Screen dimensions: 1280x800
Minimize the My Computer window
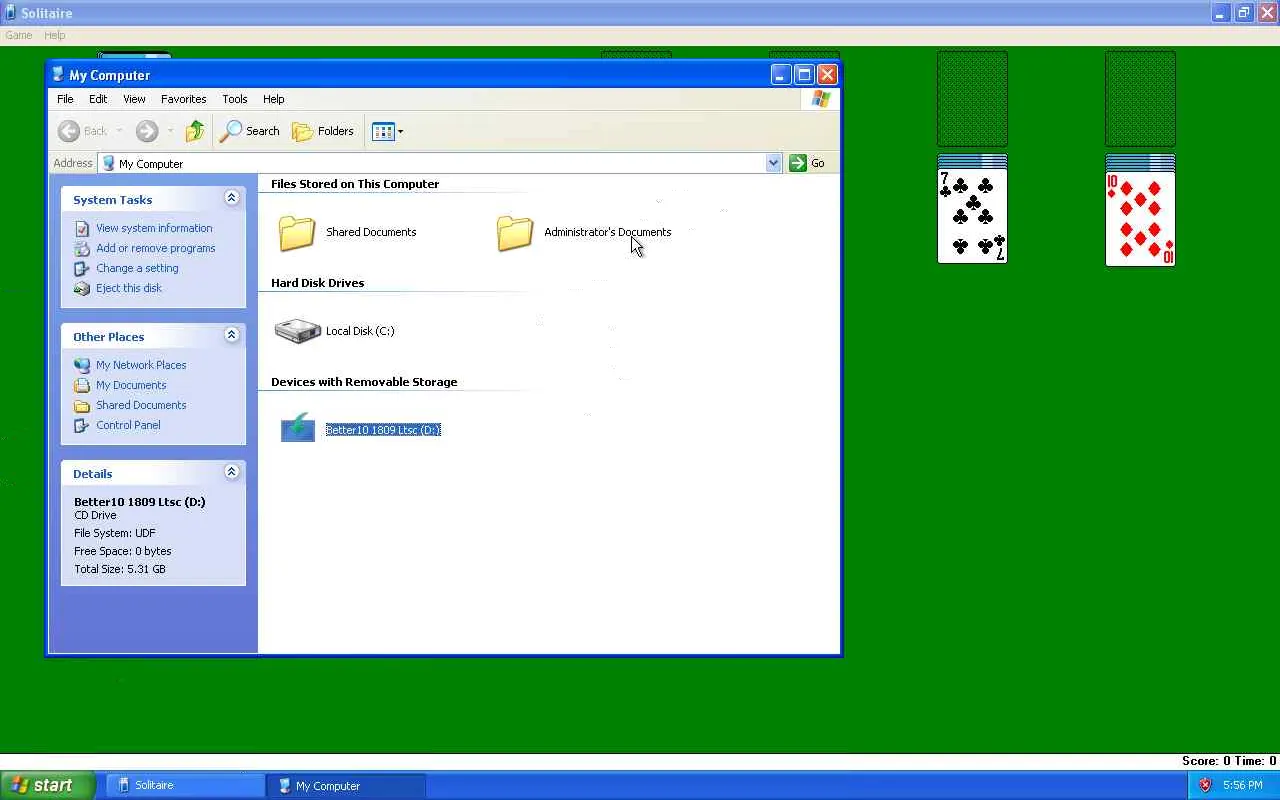781,75
